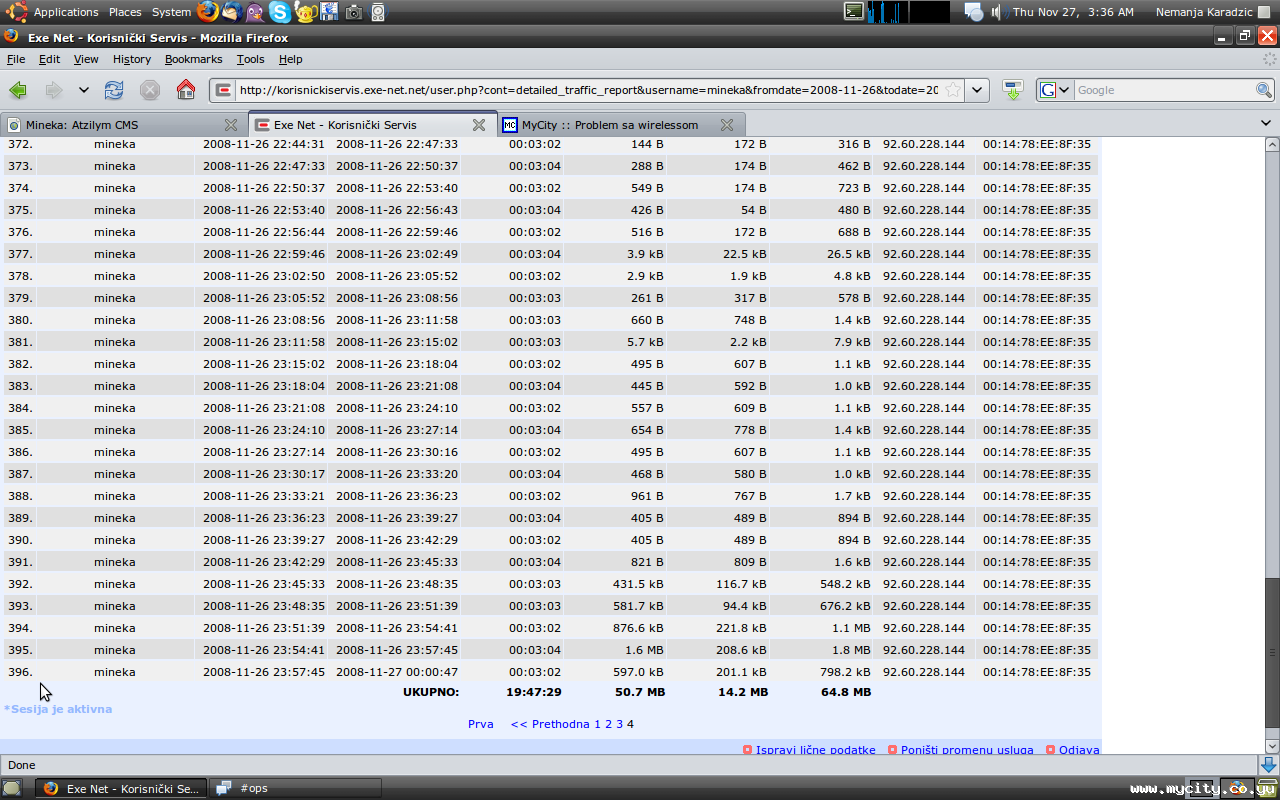The image size is (1280, 800).
Task: Click into the Google search field
Action: coord(1164,90)
